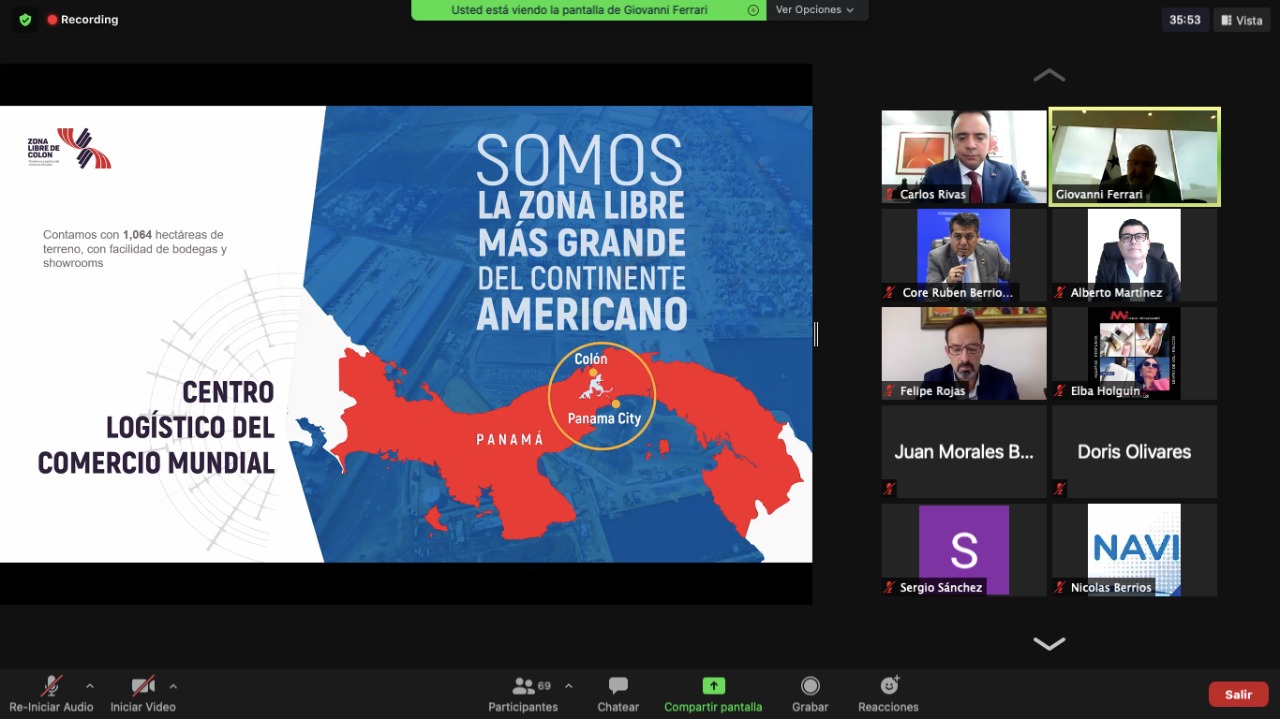Screen dimensions: 1280x719
Task: Open the Reacciones emoji menu
Action: pos(888,694)
